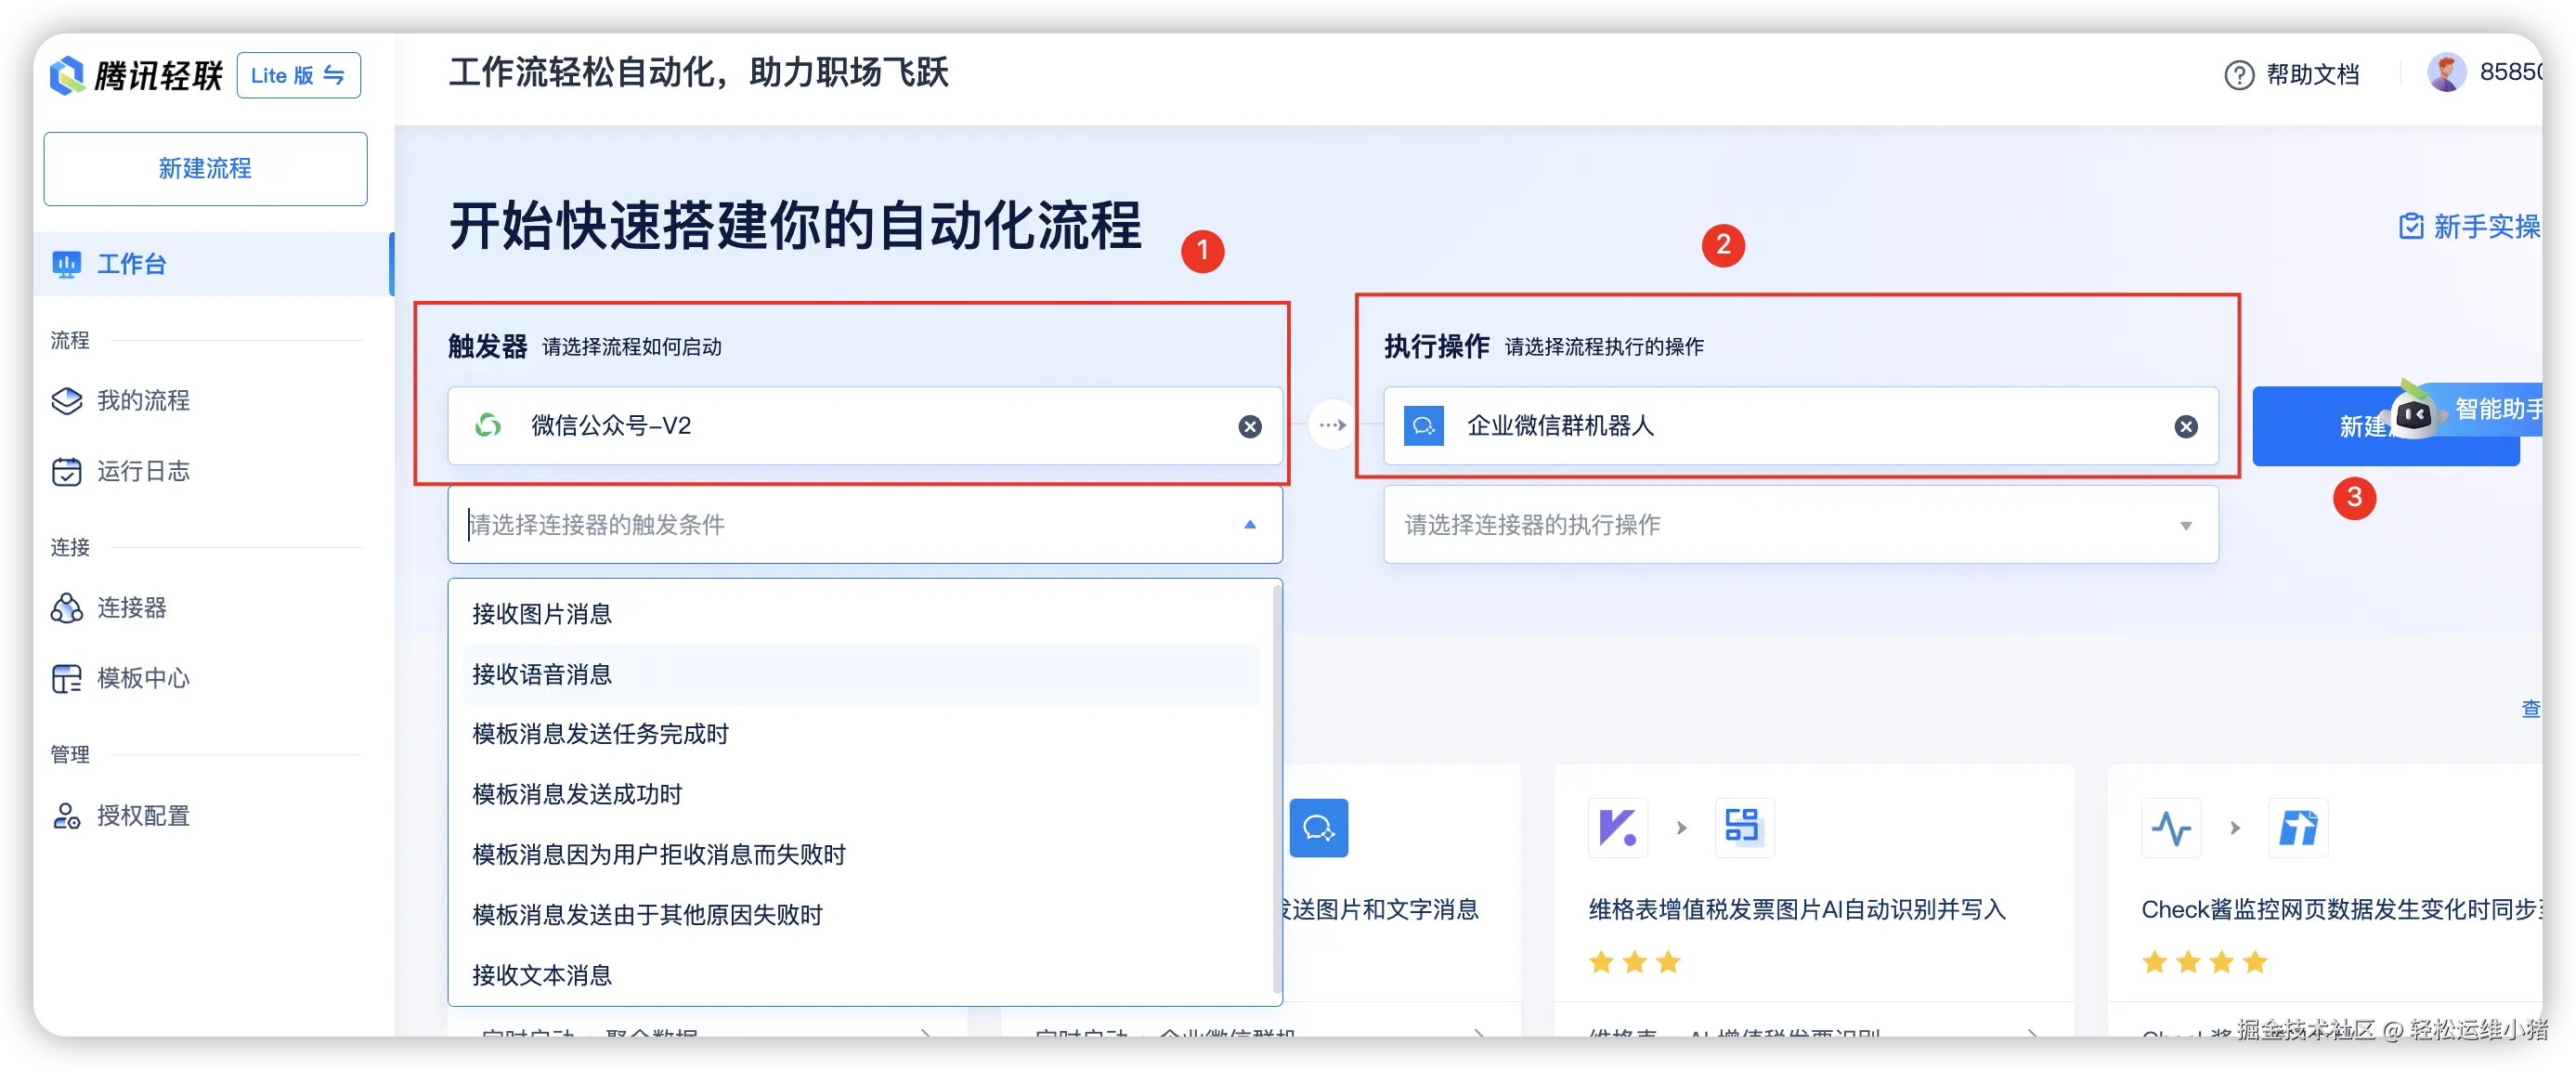The height and width of the screenshot is (1070, 2576).
Task: Open 我的流程 from sidebar
Action: pyautogui.click(x=143, y=401)
